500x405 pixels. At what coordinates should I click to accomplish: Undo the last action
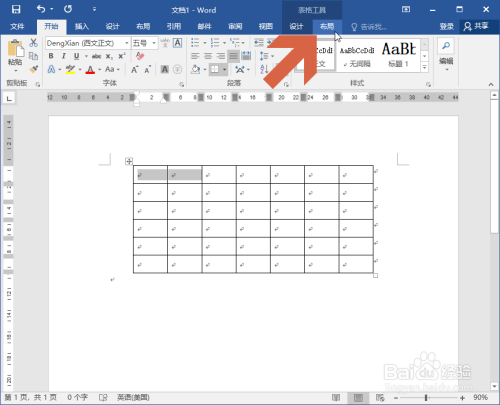[x=41, y=9]
